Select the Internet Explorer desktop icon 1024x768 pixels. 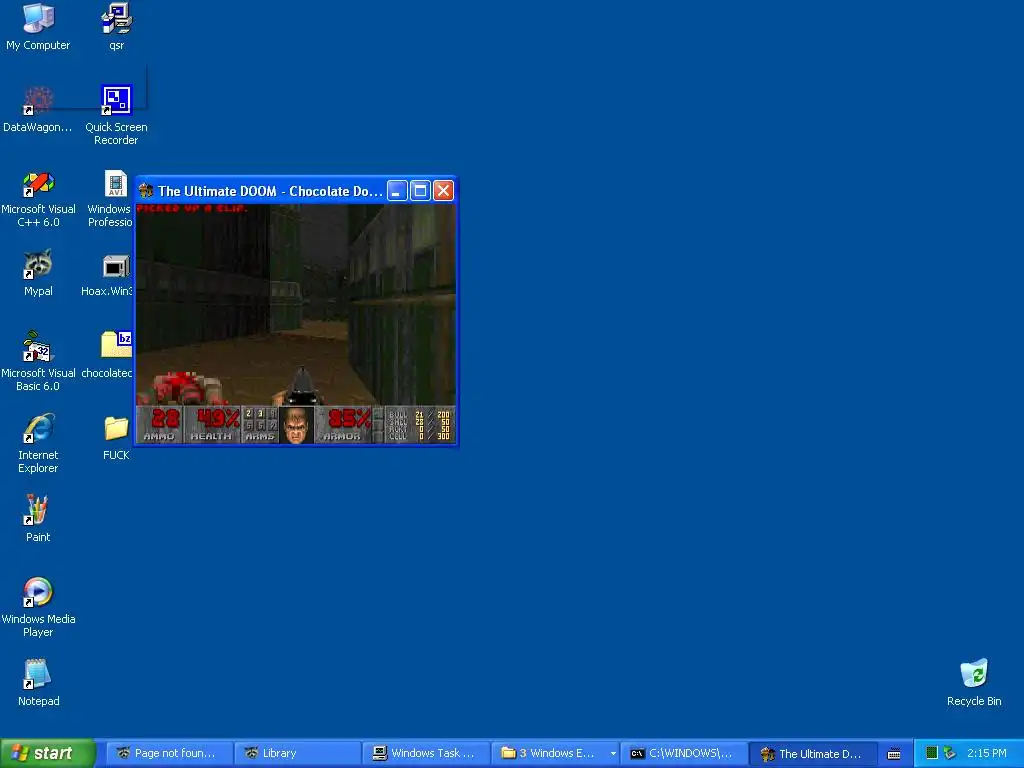(x=38, y=443)
